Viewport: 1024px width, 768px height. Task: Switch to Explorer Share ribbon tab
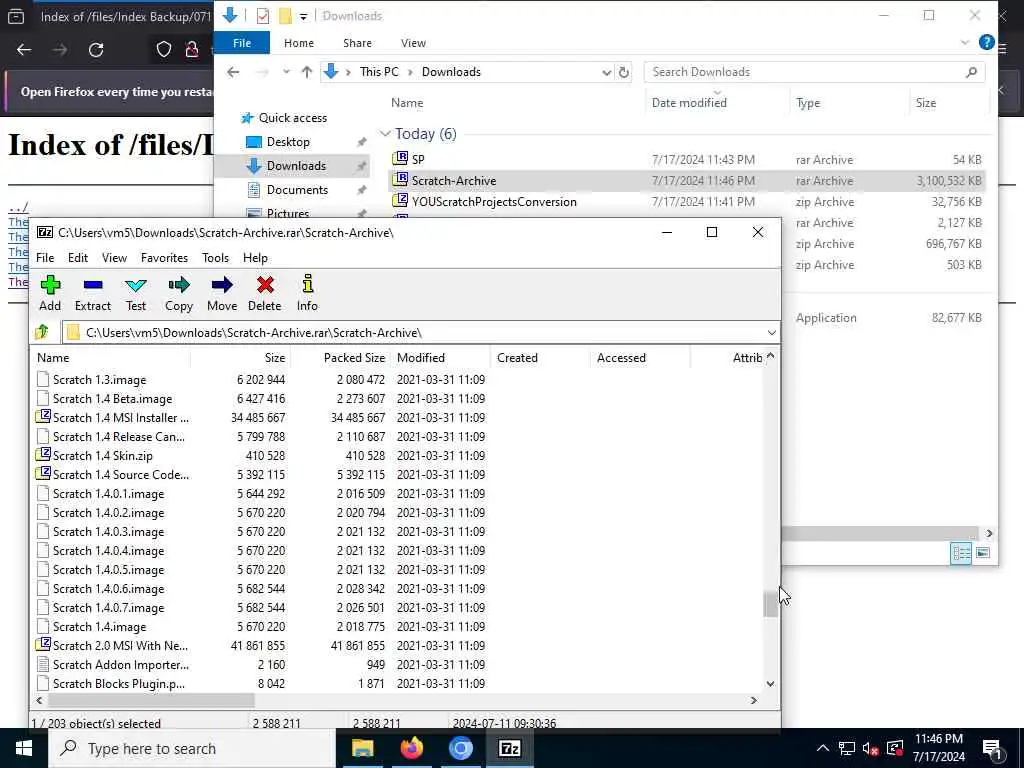pyautogui.click(x=357, y=43)
